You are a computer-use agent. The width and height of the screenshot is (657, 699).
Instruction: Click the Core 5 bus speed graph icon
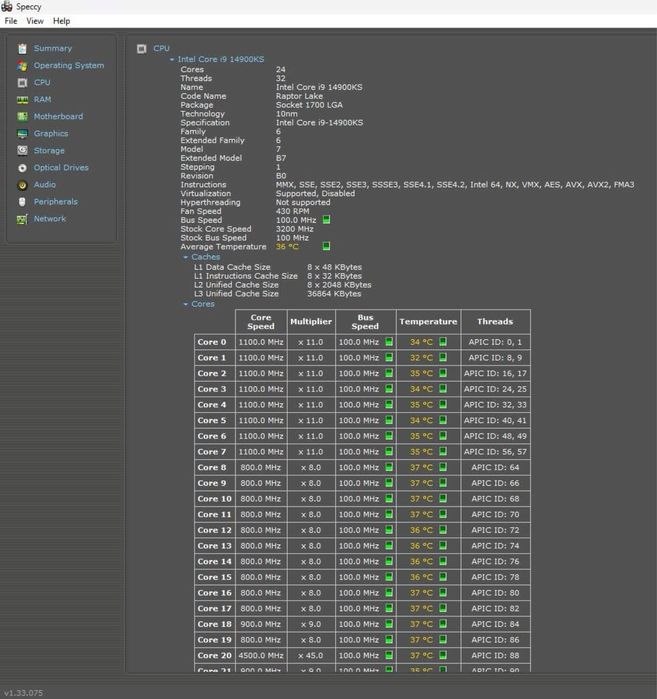click(389, 420)
